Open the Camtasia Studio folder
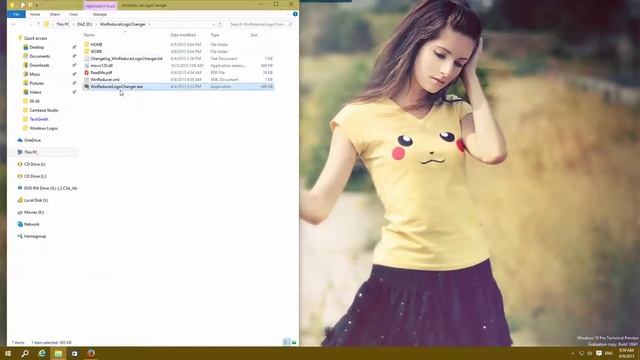The height and width of the screenshot is (360, 640). coord(44,110)
